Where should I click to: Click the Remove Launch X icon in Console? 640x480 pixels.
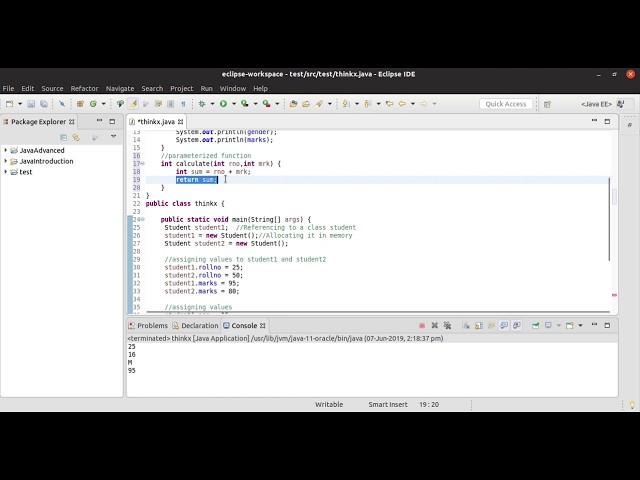pos(435,325)
